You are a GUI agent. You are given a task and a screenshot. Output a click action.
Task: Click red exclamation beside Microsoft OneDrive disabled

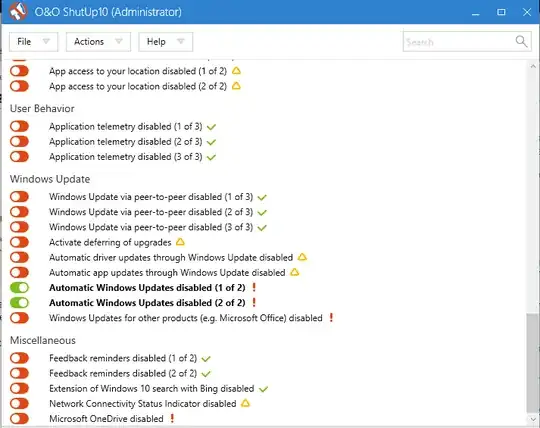click(x=172, y=418)
